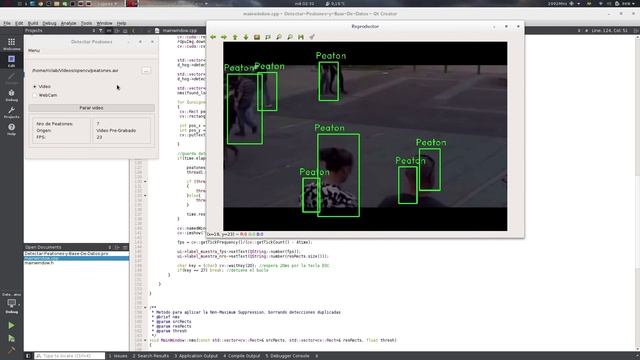Click the browse '...' button for video path

(x=146, y=71)
